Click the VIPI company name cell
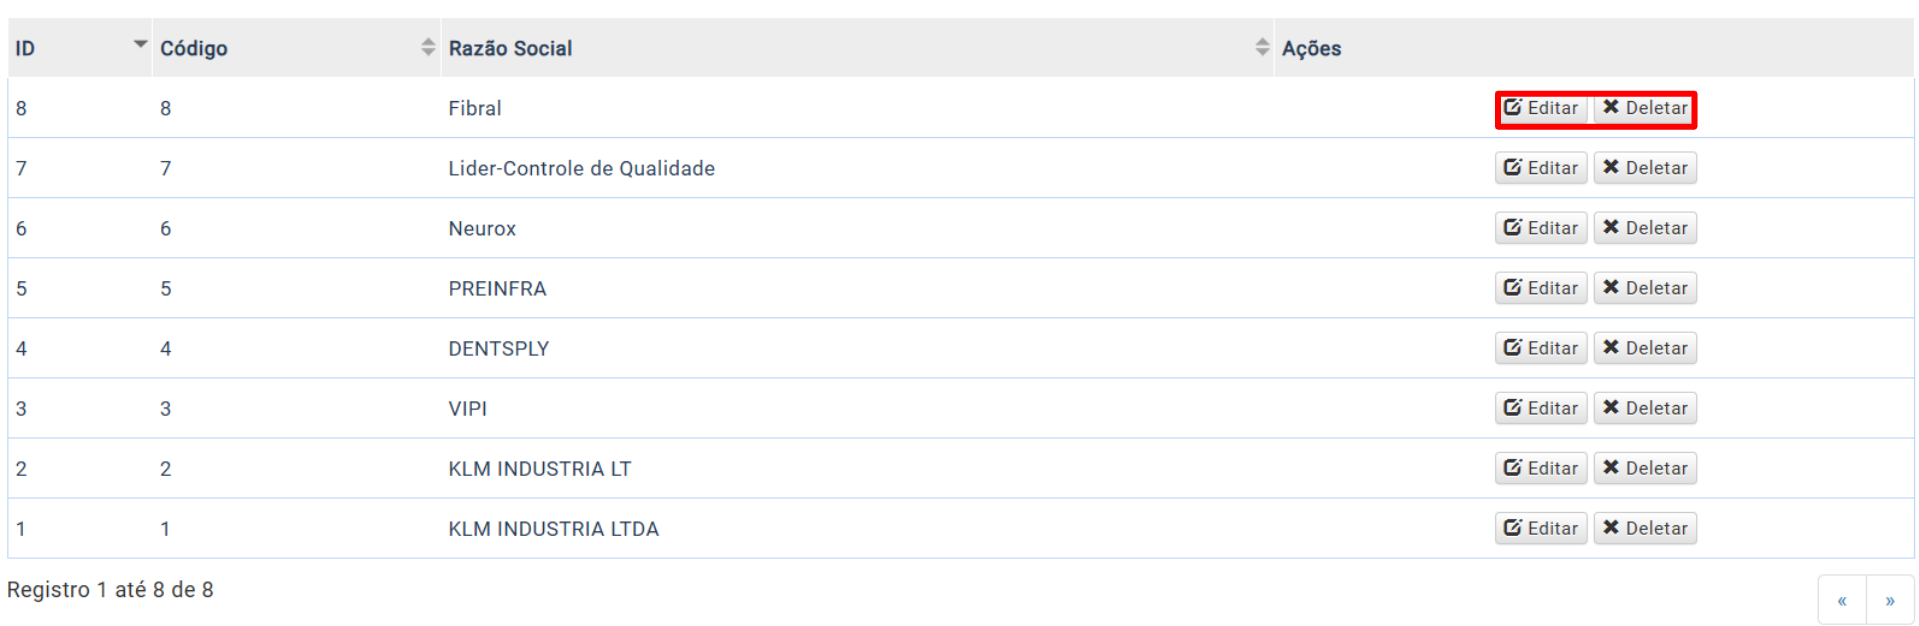 click(x=468, y=408)
